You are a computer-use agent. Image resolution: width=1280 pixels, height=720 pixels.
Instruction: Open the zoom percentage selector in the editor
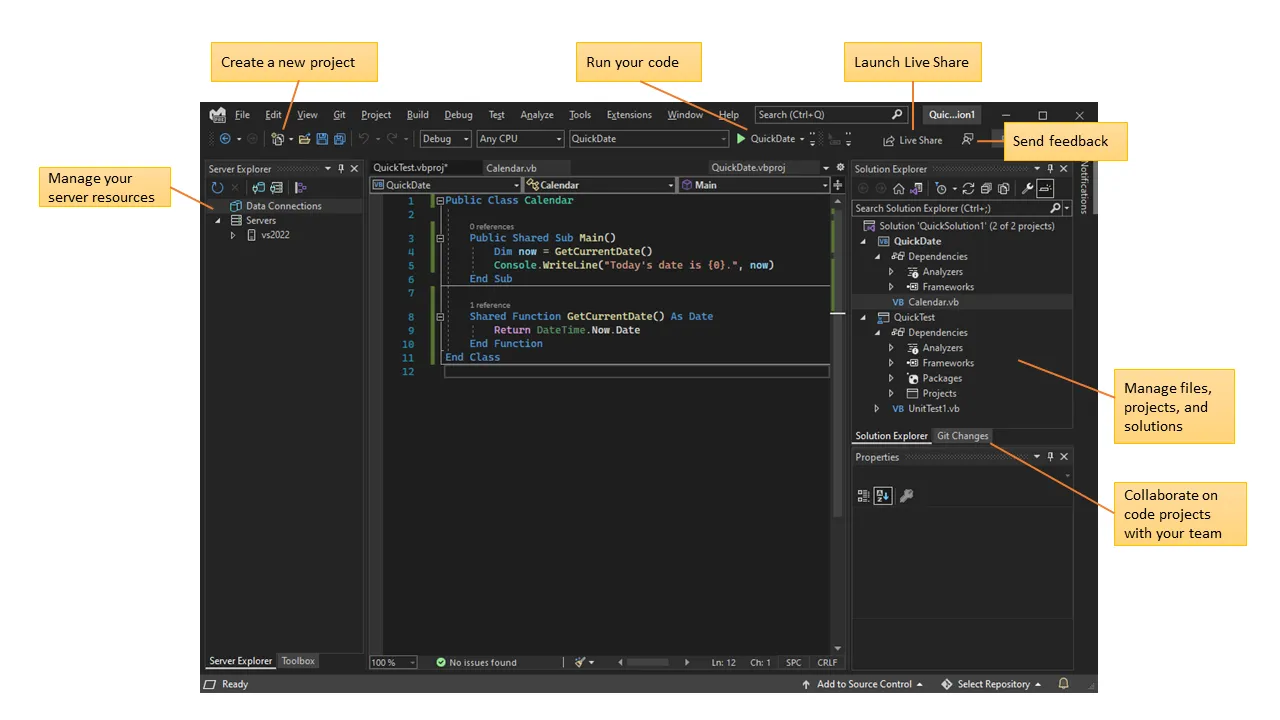pos(392,662)
